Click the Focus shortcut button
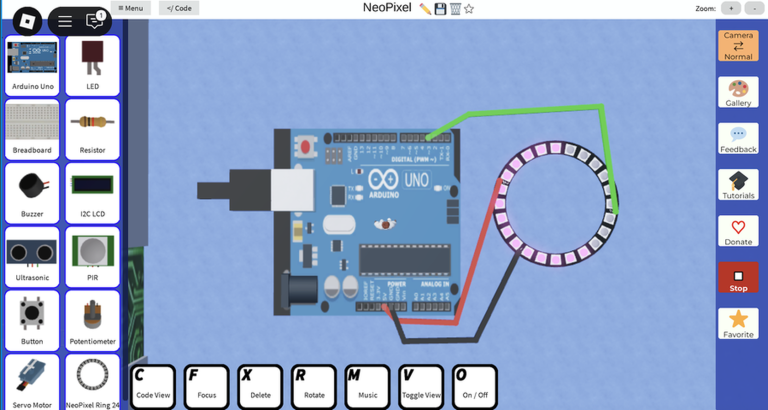 coord(206,387)
